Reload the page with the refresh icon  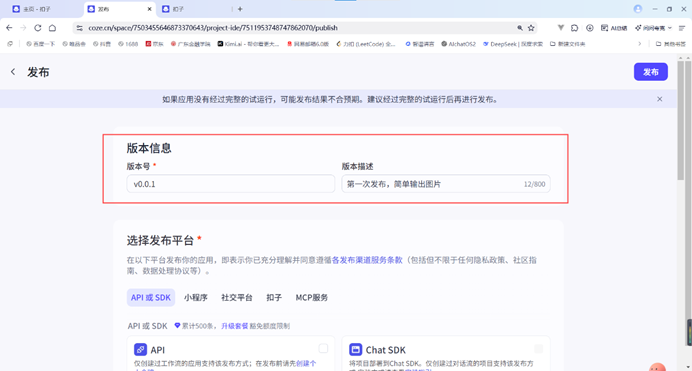(x=38, y=28)
